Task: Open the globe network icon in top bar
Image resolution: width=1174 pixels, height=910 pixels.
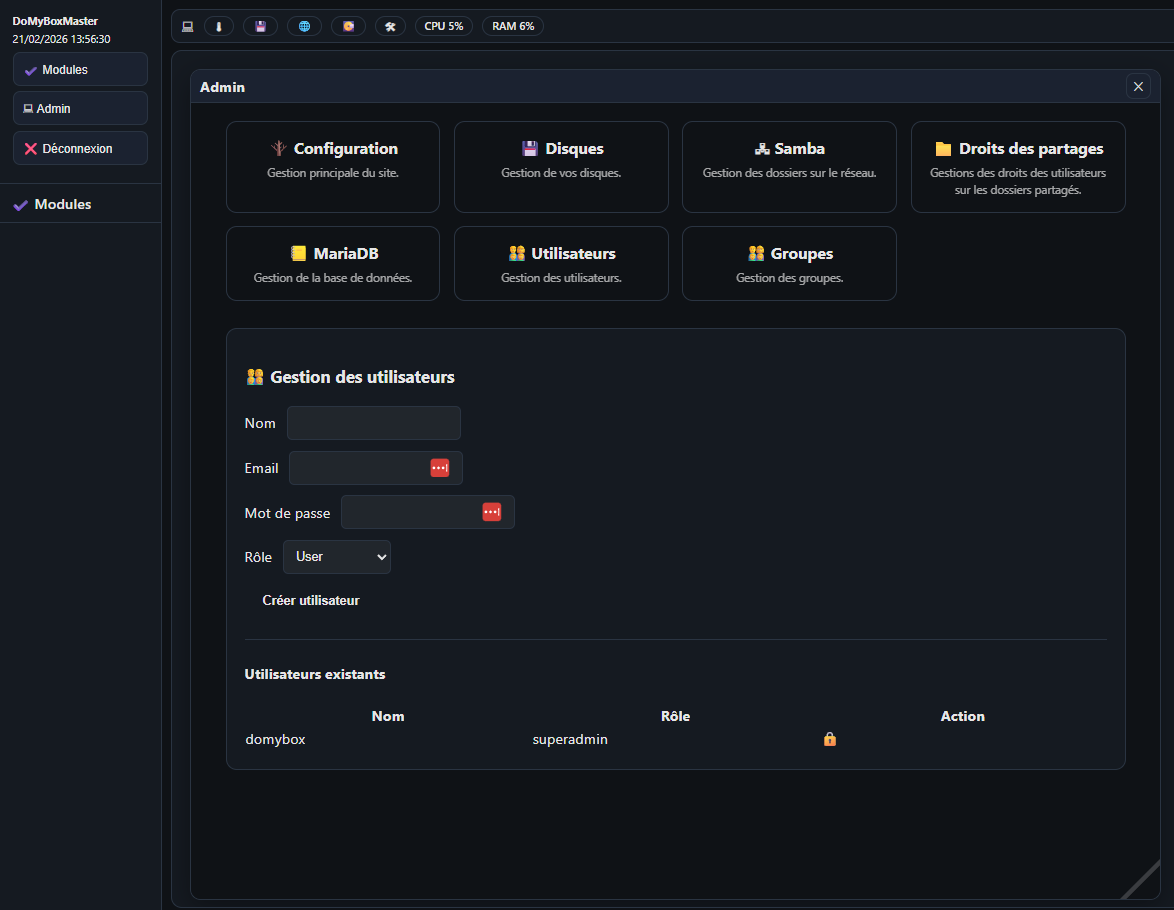Action: 304,26
